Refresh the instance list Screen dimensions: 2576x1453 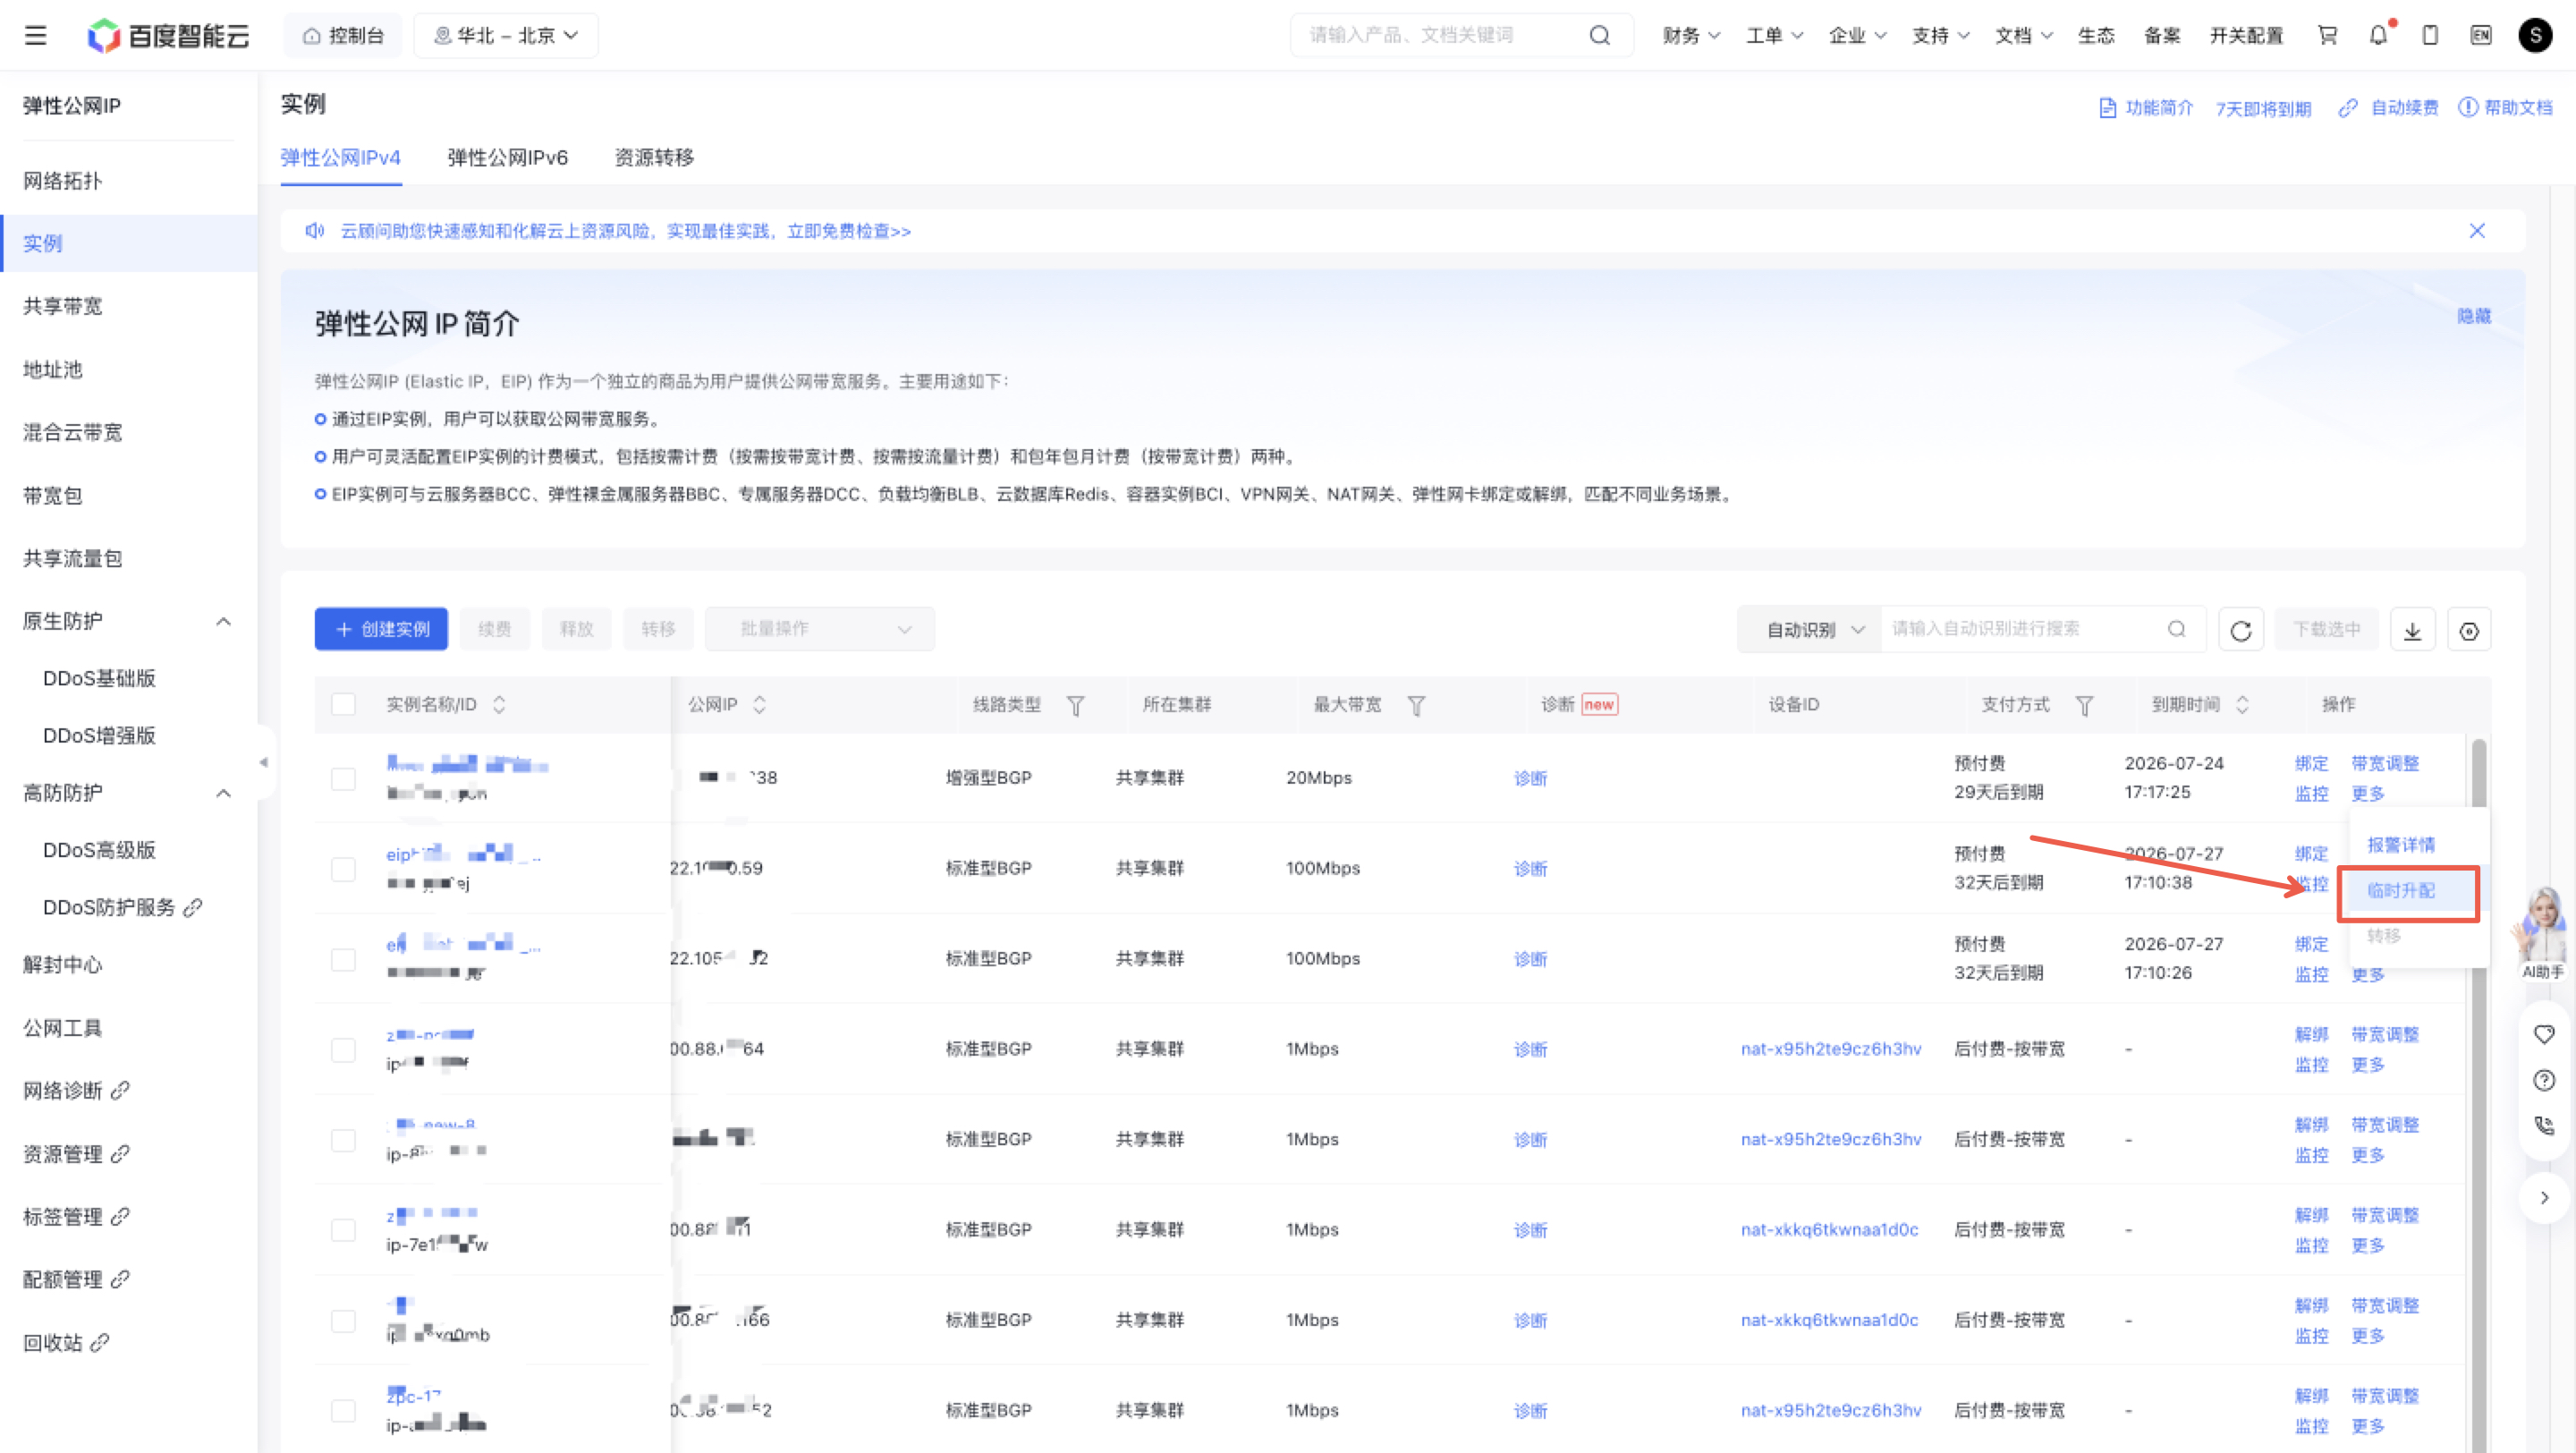pyautogui.click(x=2240, y=630)
